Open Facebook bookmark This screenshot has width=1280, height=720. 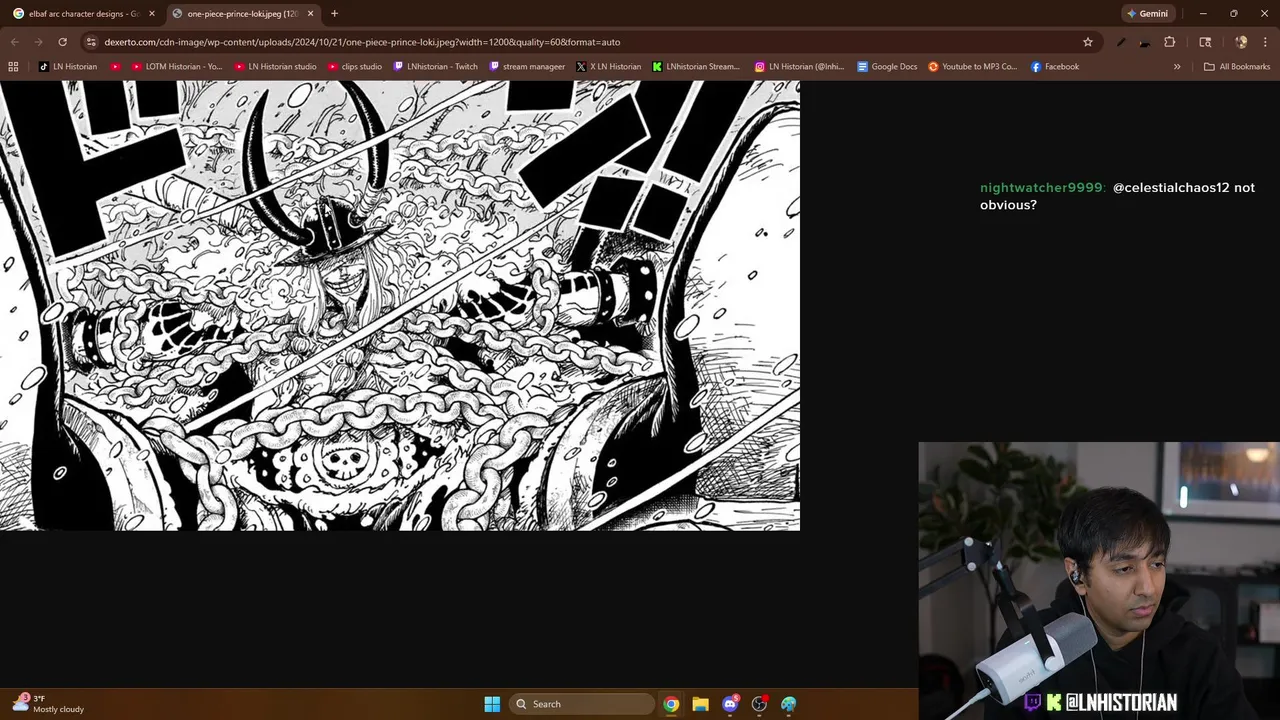(x=1055, y=67)
